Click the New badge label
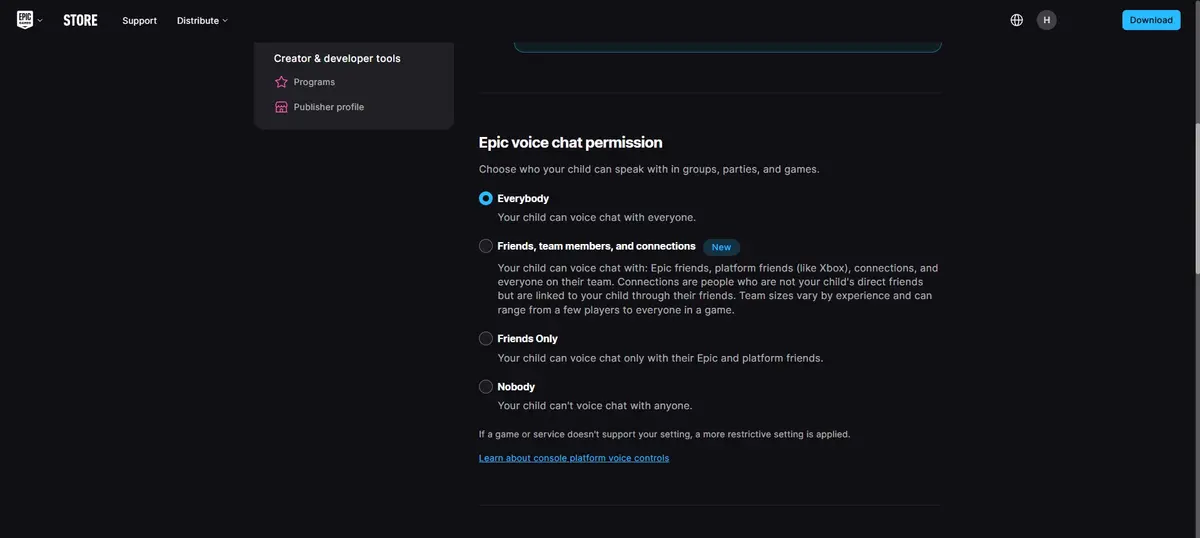 click(x=721, y=247)
